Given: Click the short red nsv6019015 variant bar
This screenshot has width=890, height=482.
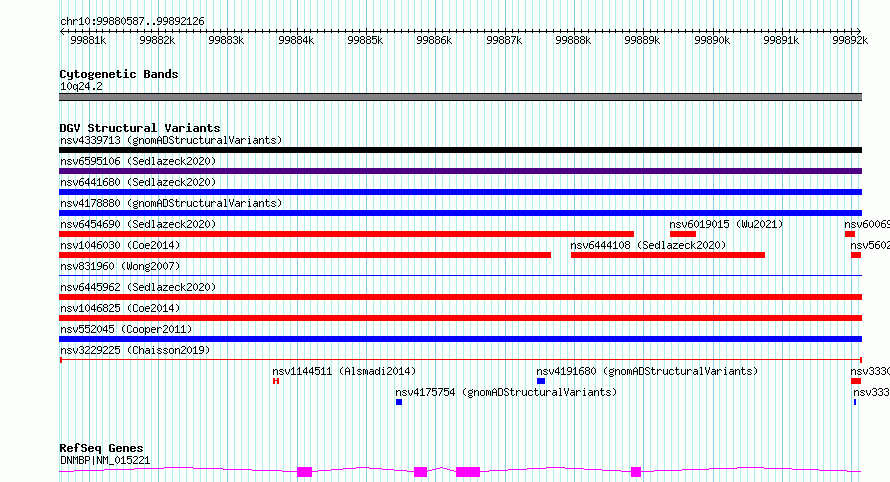Looking at the screenshot, I should (x=683, y=234).
